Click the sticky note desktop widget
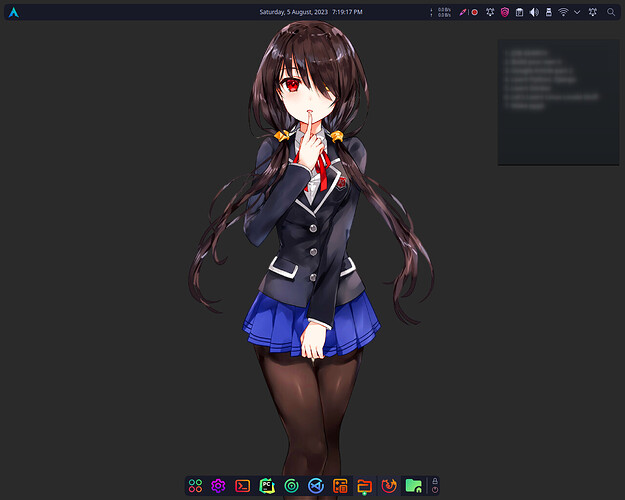 (558, 102)
